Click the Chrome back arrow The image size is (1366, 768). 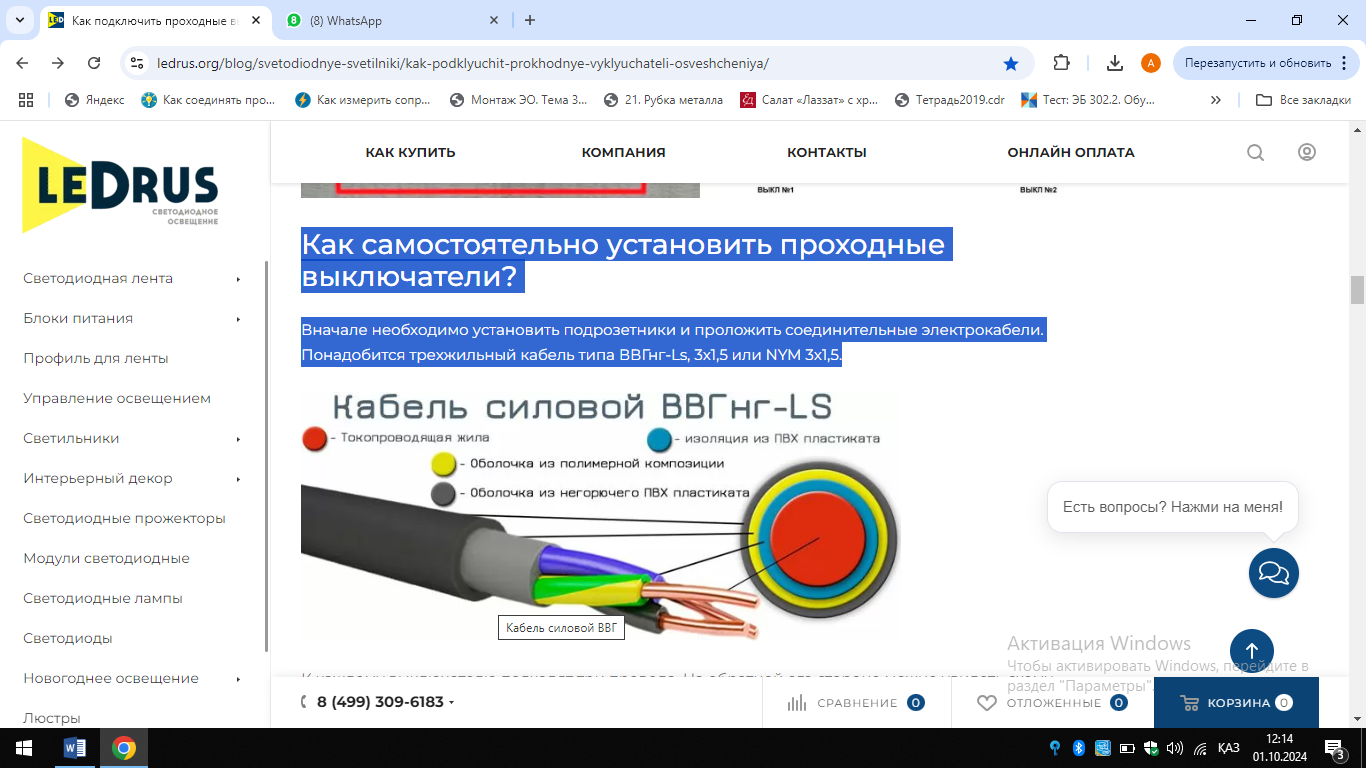coord(22,63)
